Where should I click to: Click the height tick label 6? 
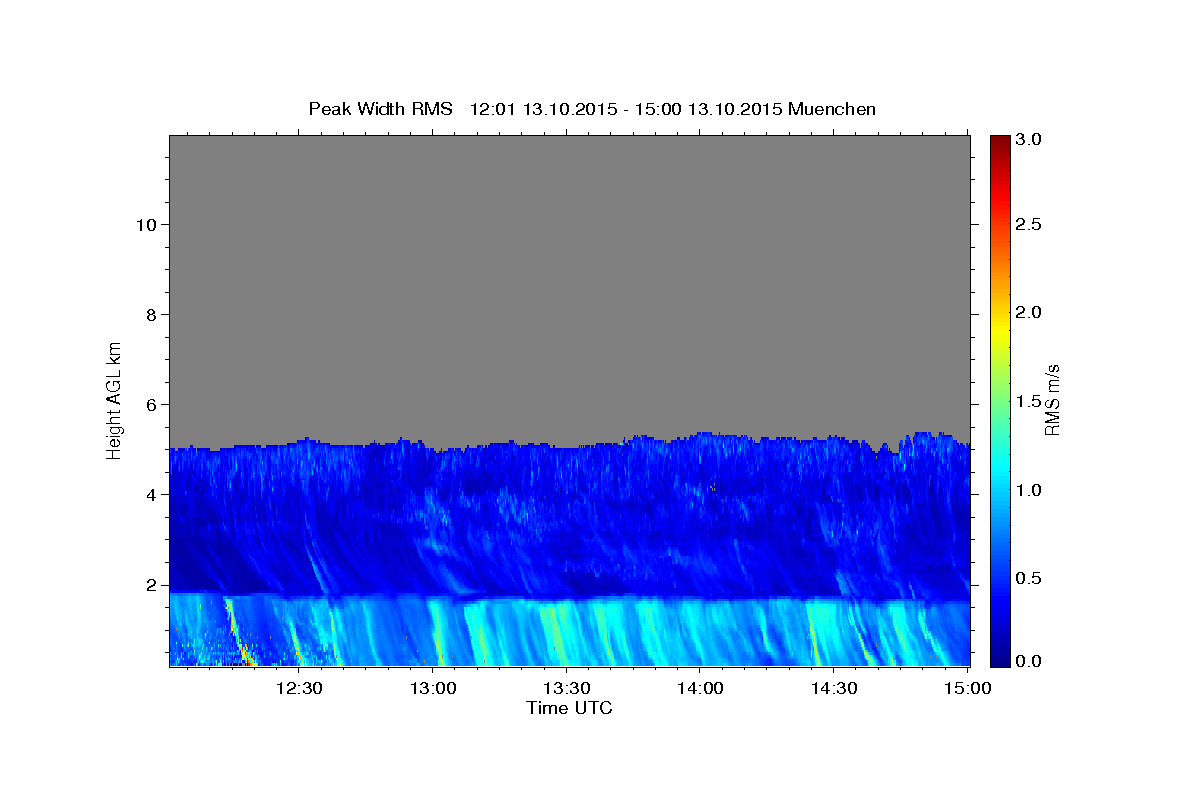(x=150, y=405)
